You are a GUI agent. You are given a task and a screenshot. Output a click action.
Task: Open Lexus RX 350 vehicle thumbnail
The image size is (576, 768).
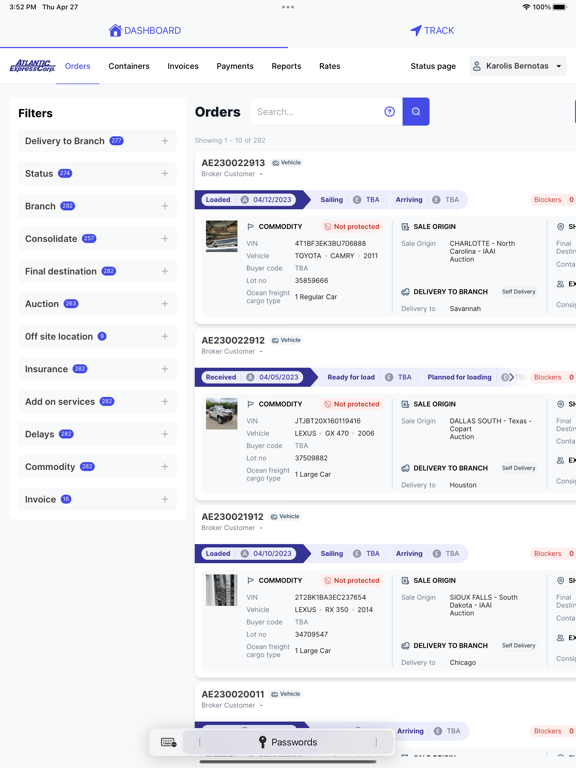tap(221, 590)
